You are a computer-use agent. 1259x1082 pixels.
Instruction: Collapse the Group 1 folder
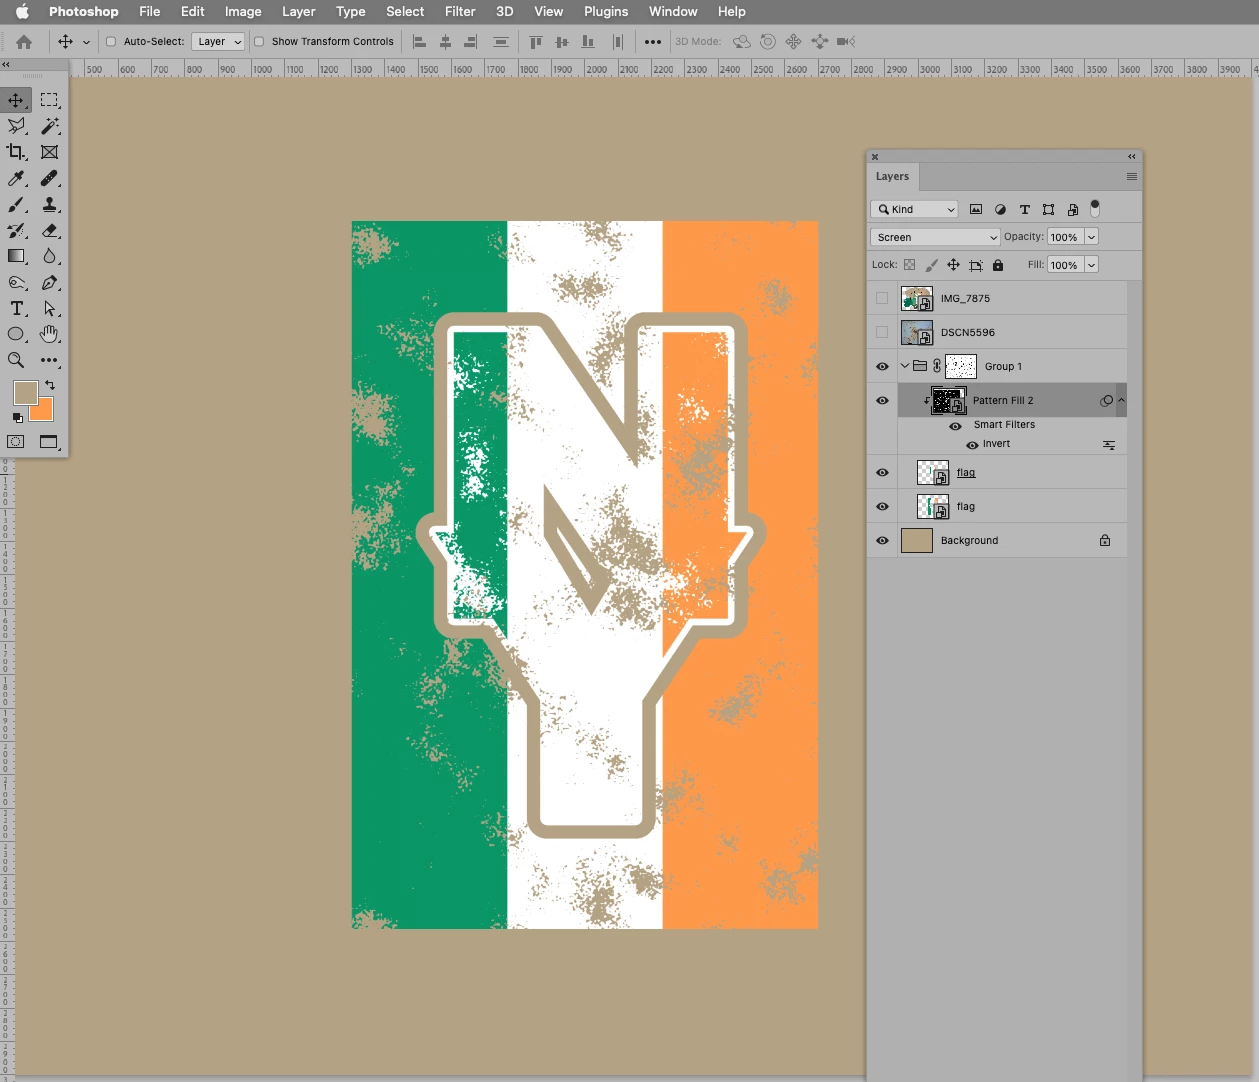coord(905,366)
